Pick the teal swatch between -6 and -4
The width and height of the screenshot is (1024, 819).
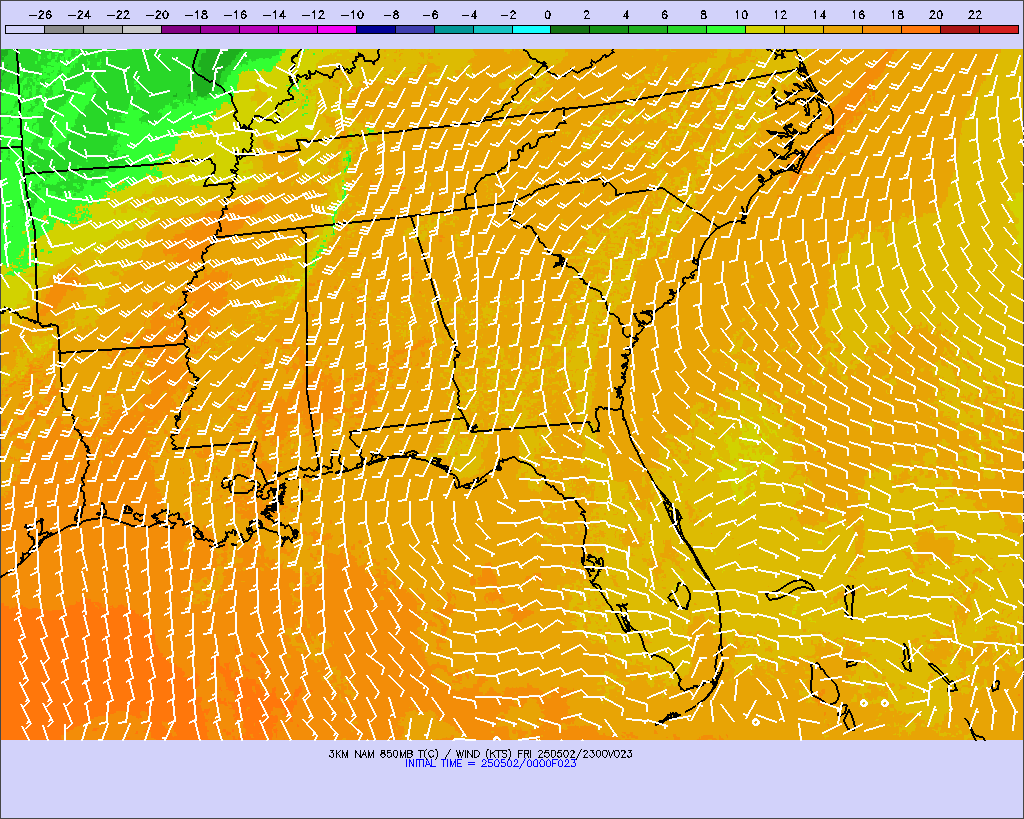coord(453,29)
